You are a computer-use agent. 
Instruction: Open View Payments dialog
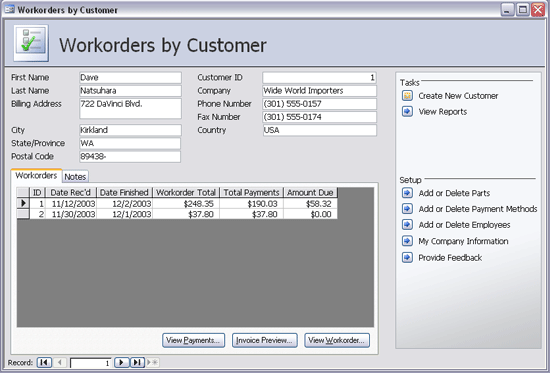[x=193, y=340]
